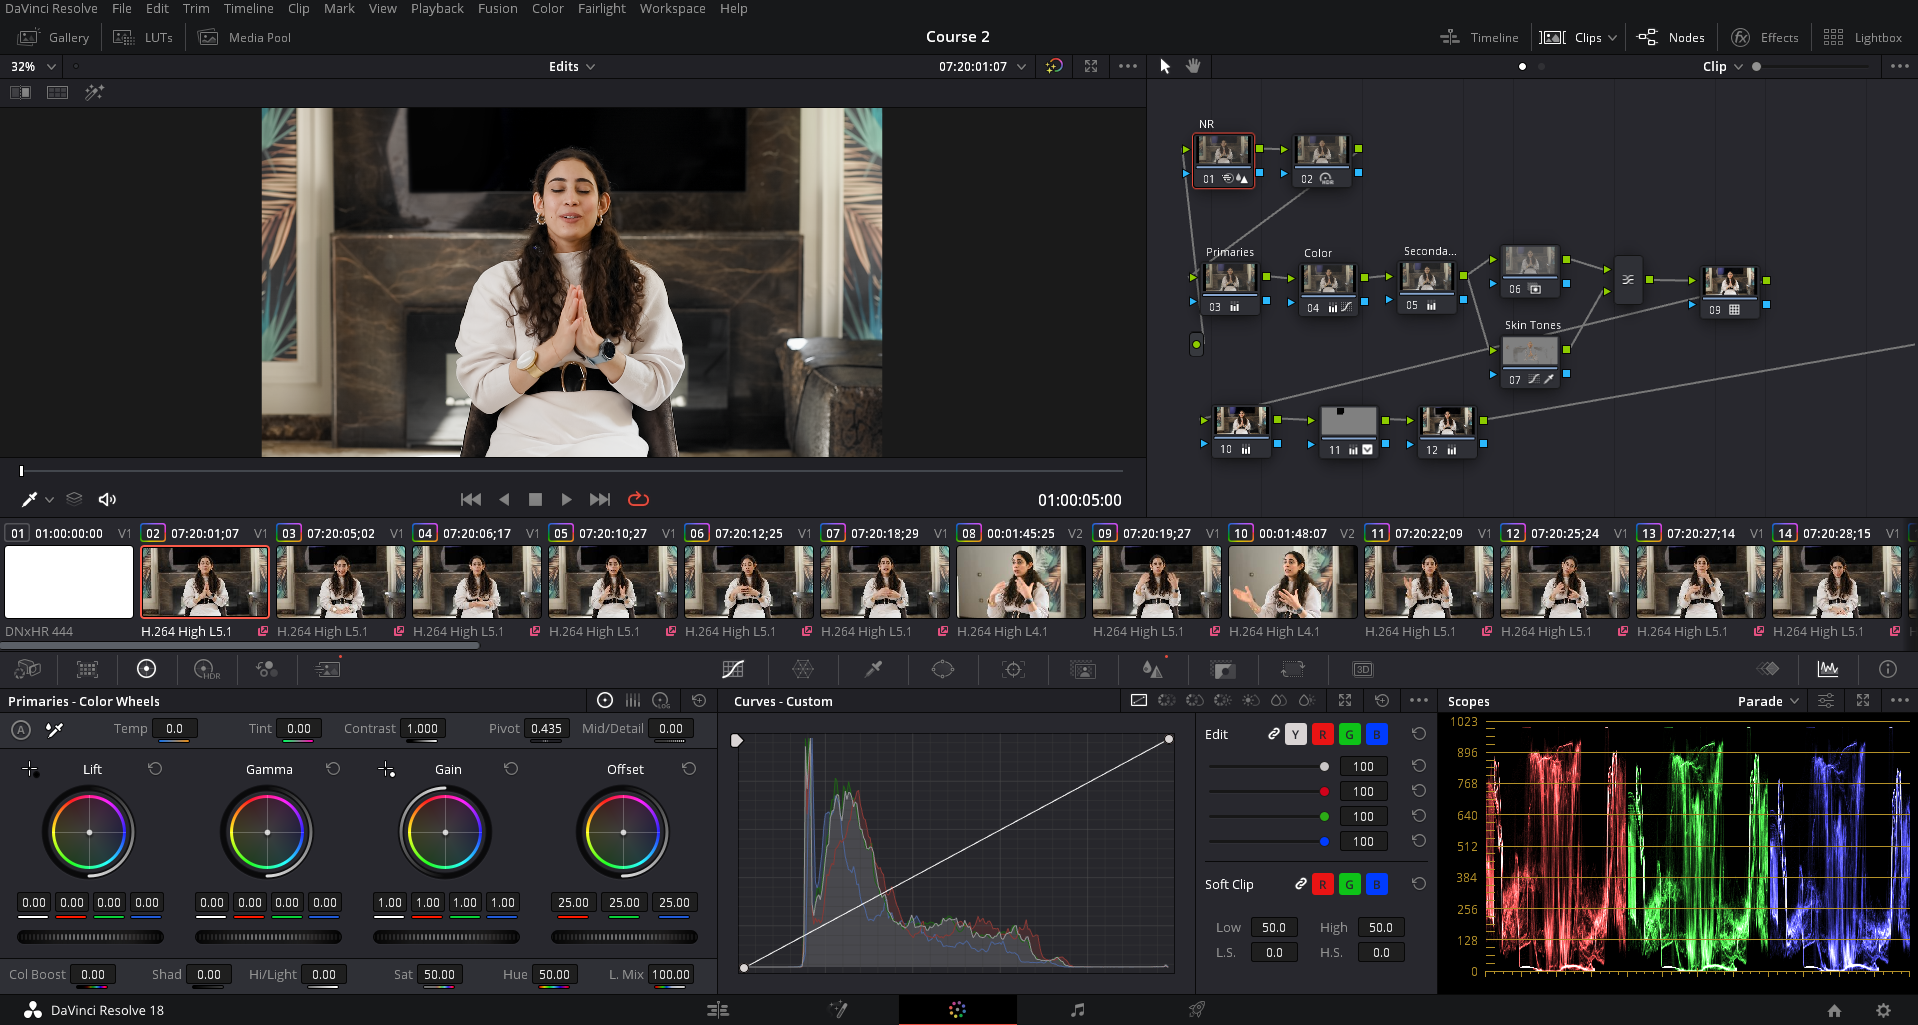Toggle the green Soft Clip channel
Viewport: 1918px width, 1025px height.
[x=1349, y=884]
